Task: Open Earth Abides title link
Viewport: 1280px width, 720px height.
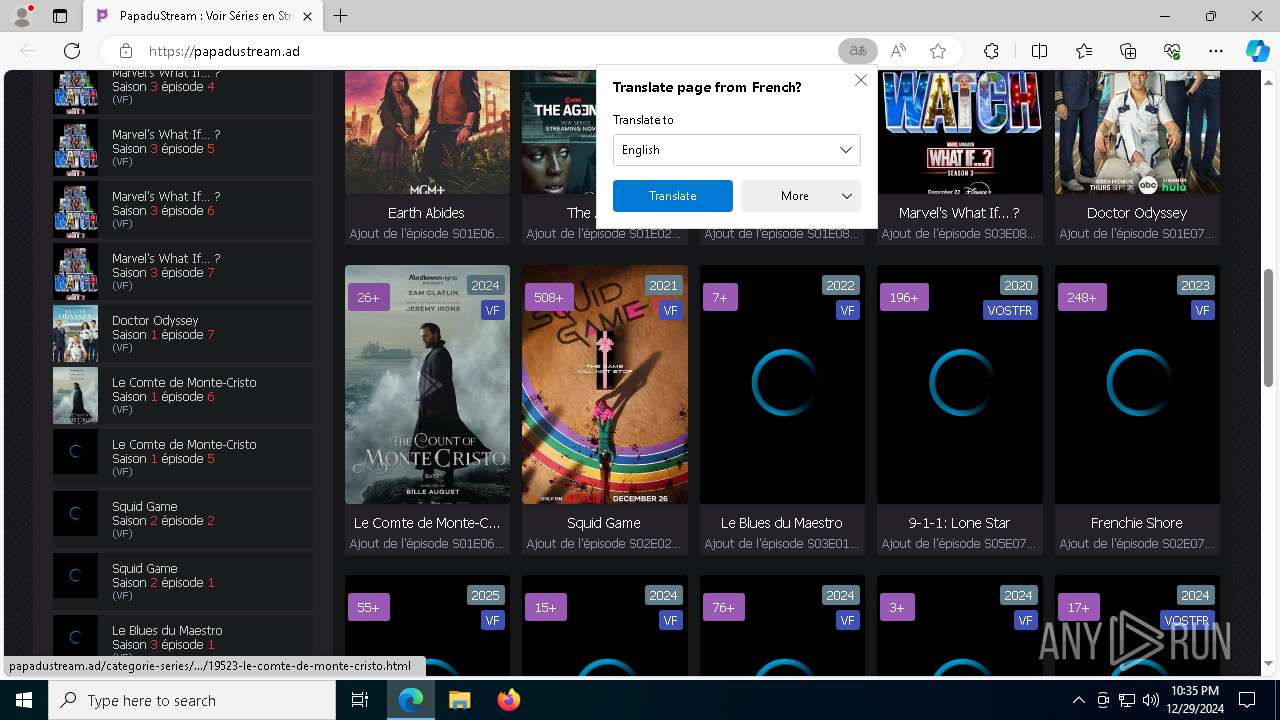Action: [x=426, y=213]
